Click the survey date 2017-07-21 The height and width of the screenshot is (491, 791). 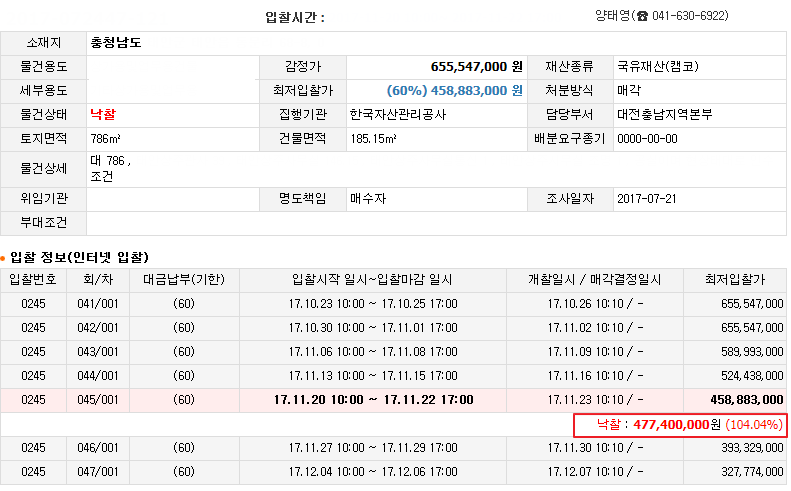coord(647,199)
